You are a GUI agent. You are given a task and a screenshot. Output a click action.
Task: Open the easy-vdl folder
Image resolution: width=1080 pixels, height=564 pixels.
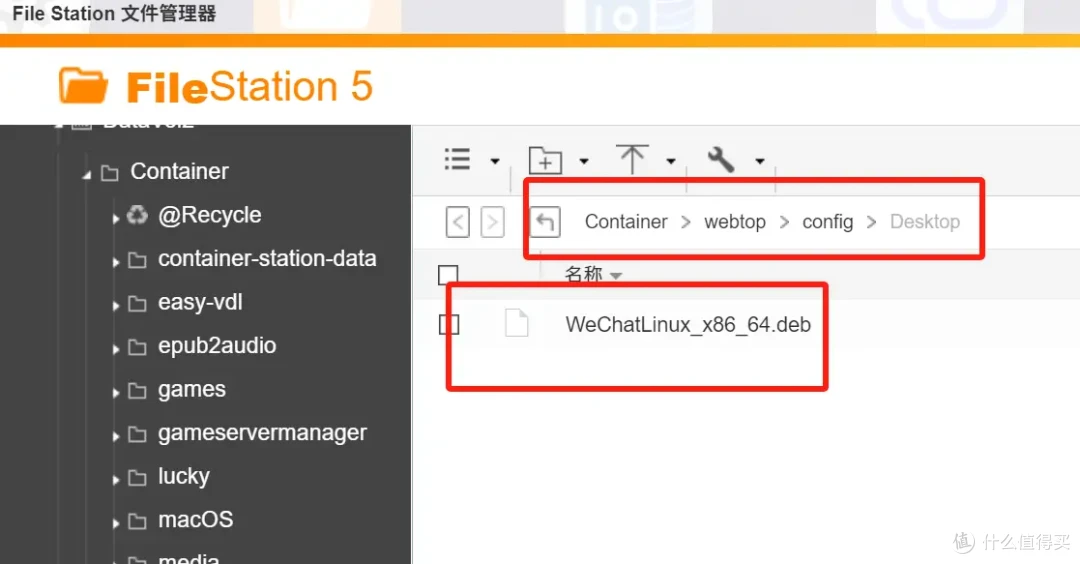(200, 302)
